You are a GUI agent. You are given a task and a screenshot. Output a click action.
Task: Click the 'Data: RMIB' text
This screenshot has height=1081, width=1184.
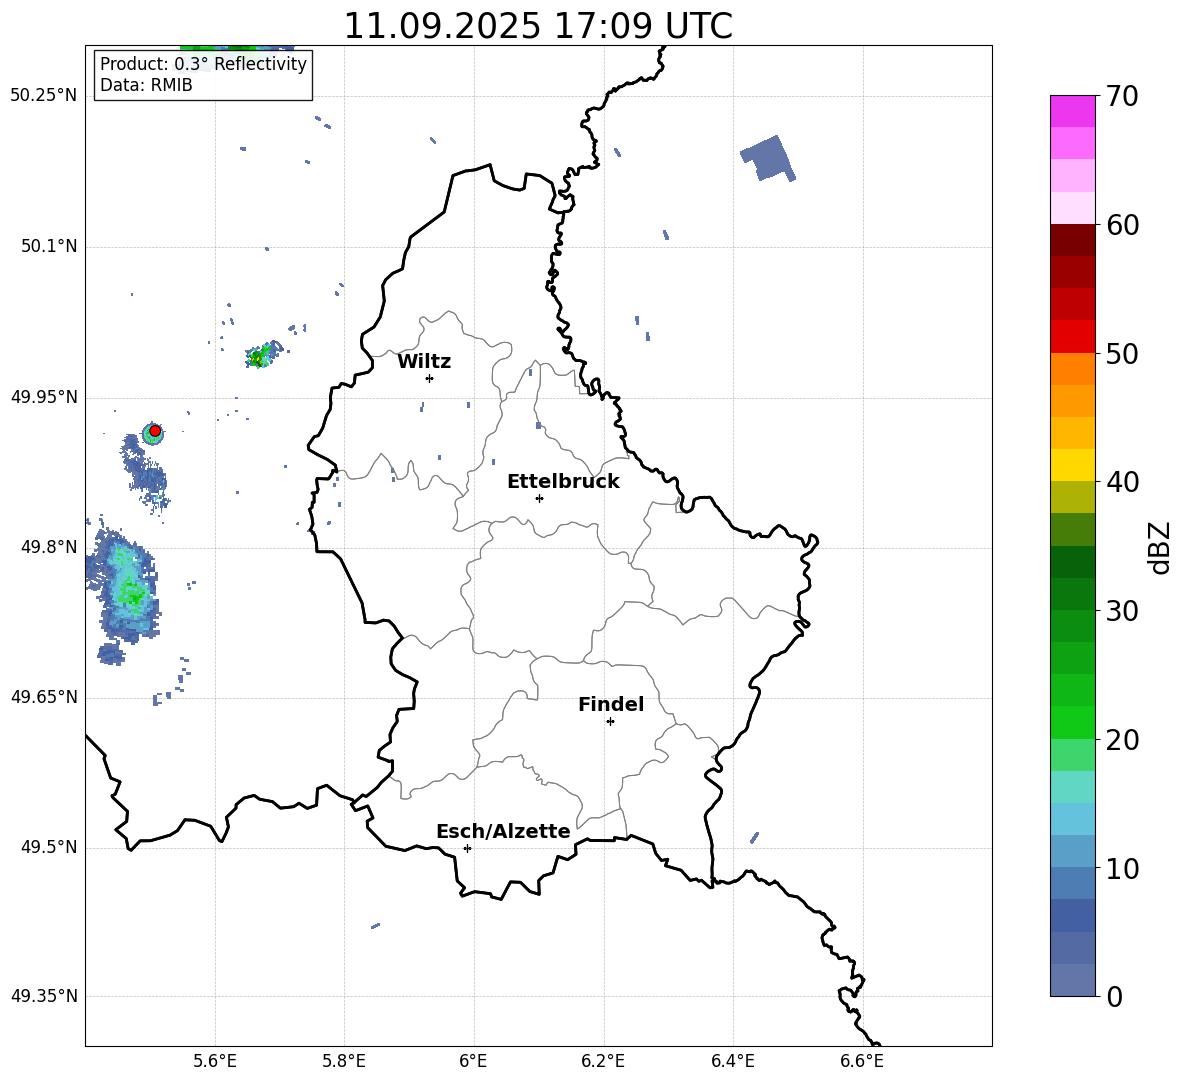click(x=146, y=85)
